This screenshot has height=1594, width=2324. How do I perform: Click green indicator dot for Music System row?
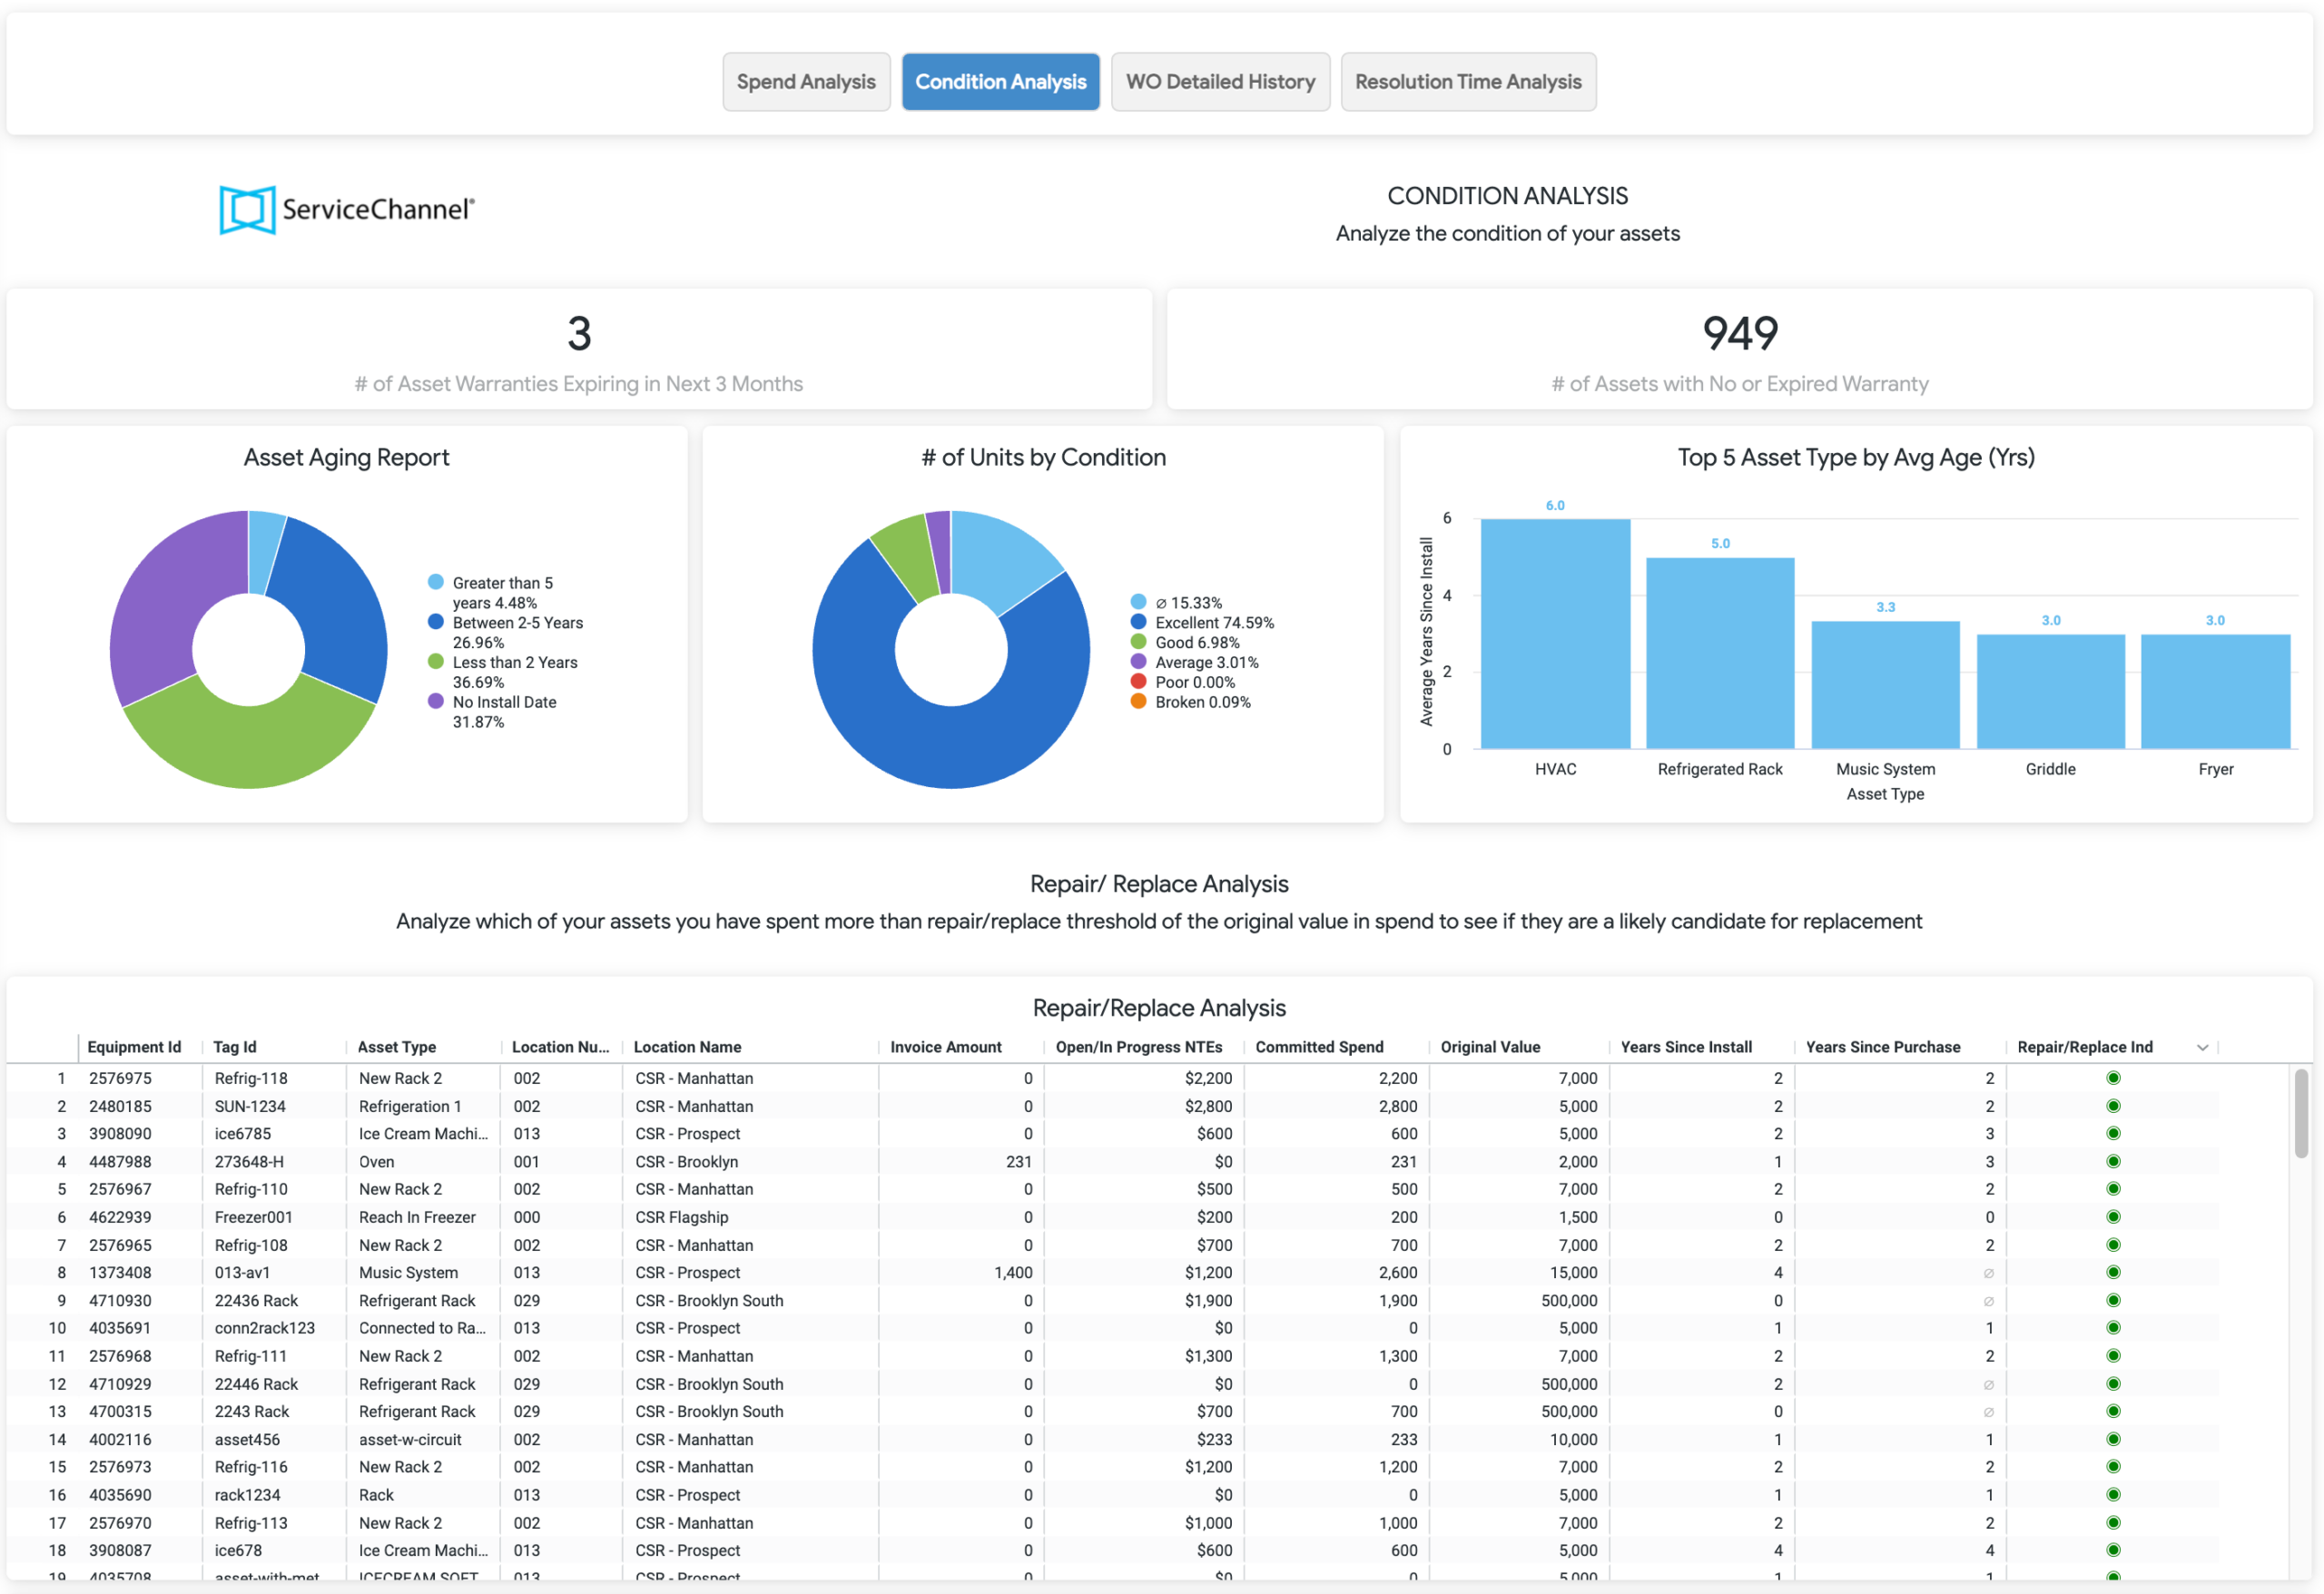pyautogui.click(x=2113, y=1272)
